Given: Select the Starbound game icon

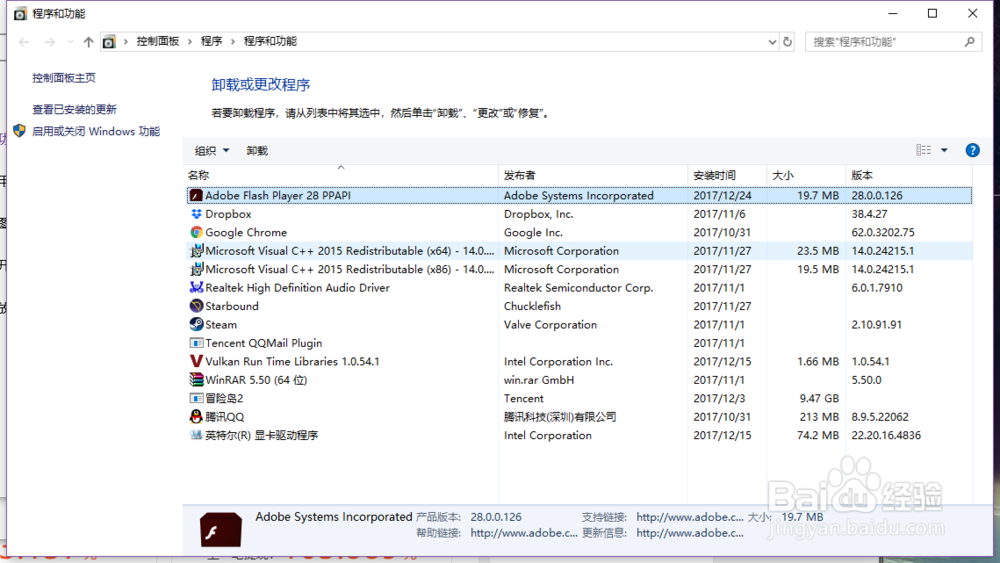Looking at the screenshot, I should pyautogui.click(x=196, y=306).
